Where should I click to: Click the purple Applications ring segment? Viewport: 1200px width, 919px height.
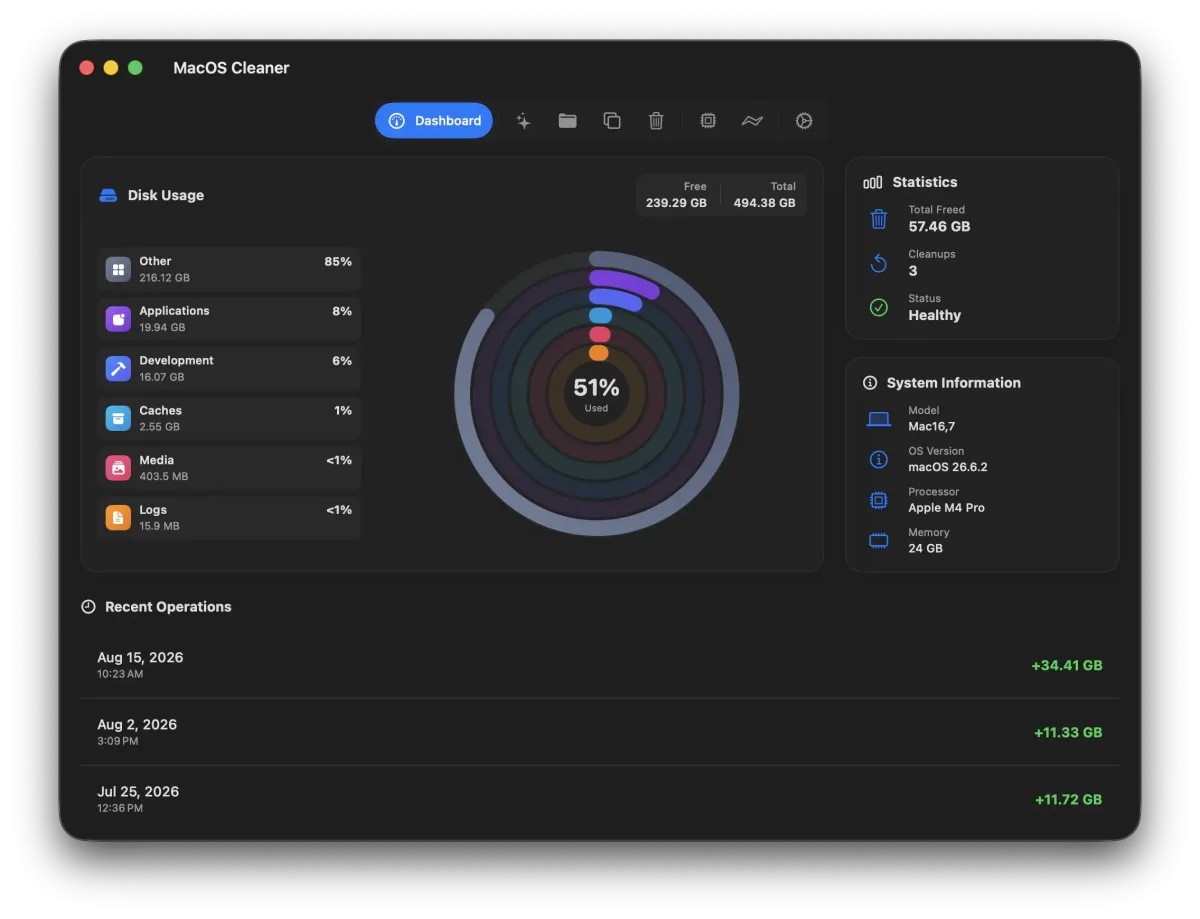tap(625, 282)
